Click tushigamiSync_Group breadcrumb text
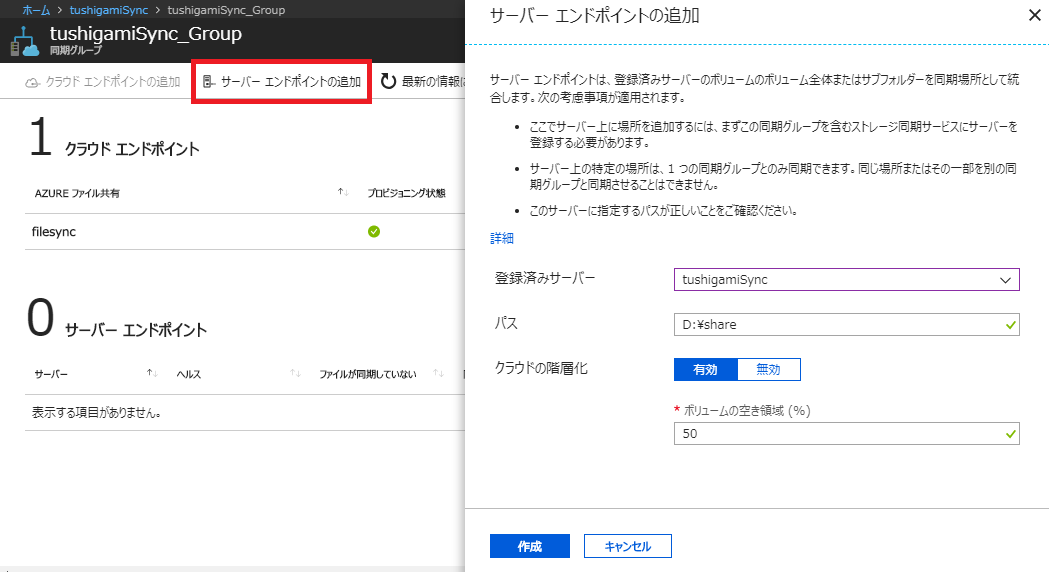The image size is (1049, 572). 226,10
